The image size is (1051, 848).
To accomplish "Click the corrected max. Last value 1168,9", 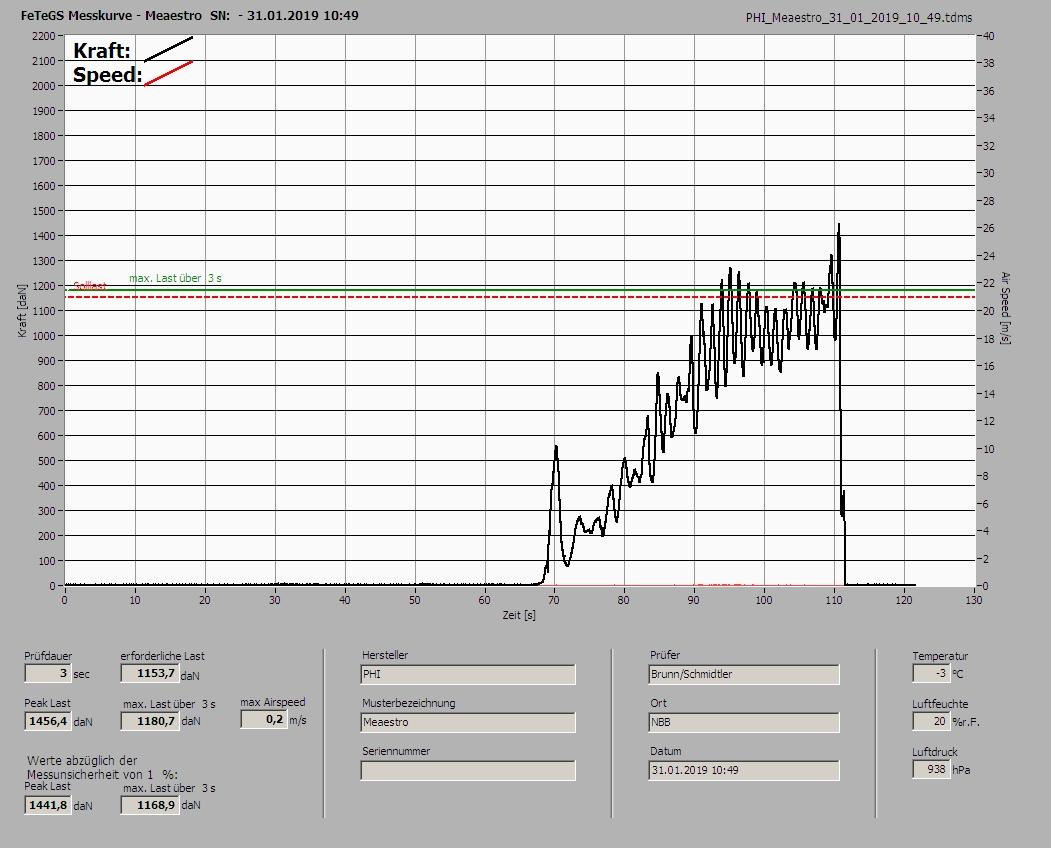I will [x=149, y=805].
